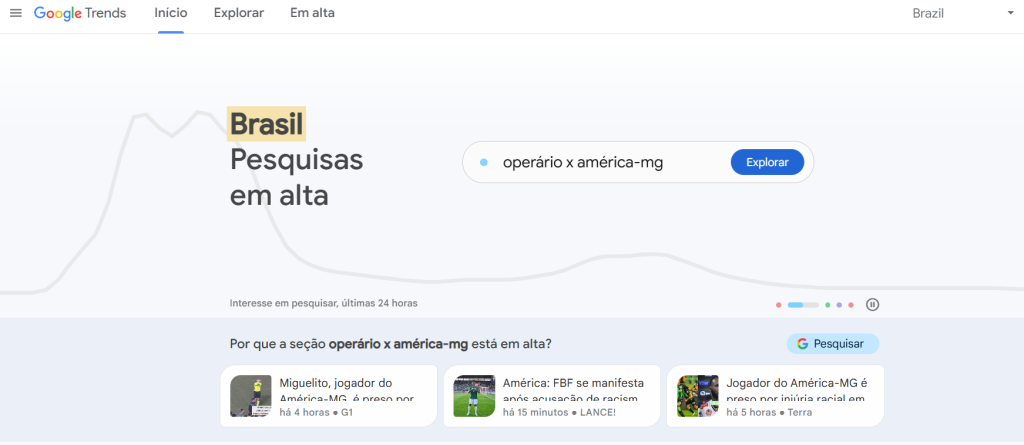Click the highlighted Brasil heading

[x=266, y=124]
